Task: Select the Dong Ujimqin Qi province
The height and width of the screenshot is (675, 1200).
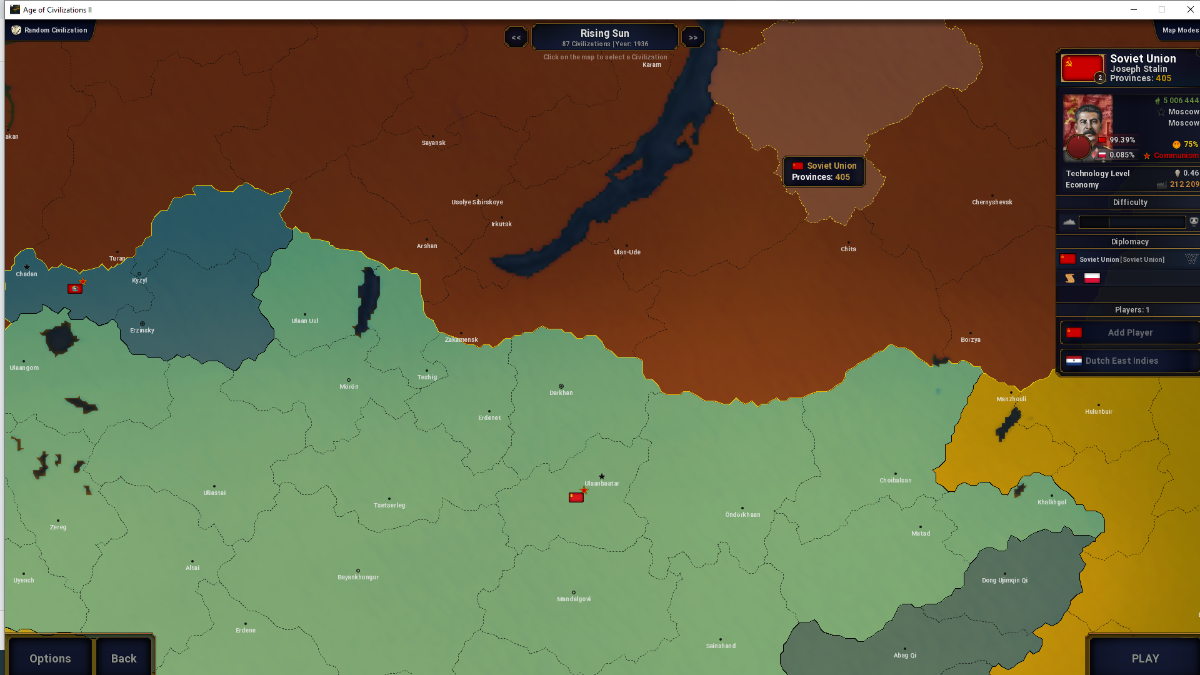Action: coord(1004,580)
